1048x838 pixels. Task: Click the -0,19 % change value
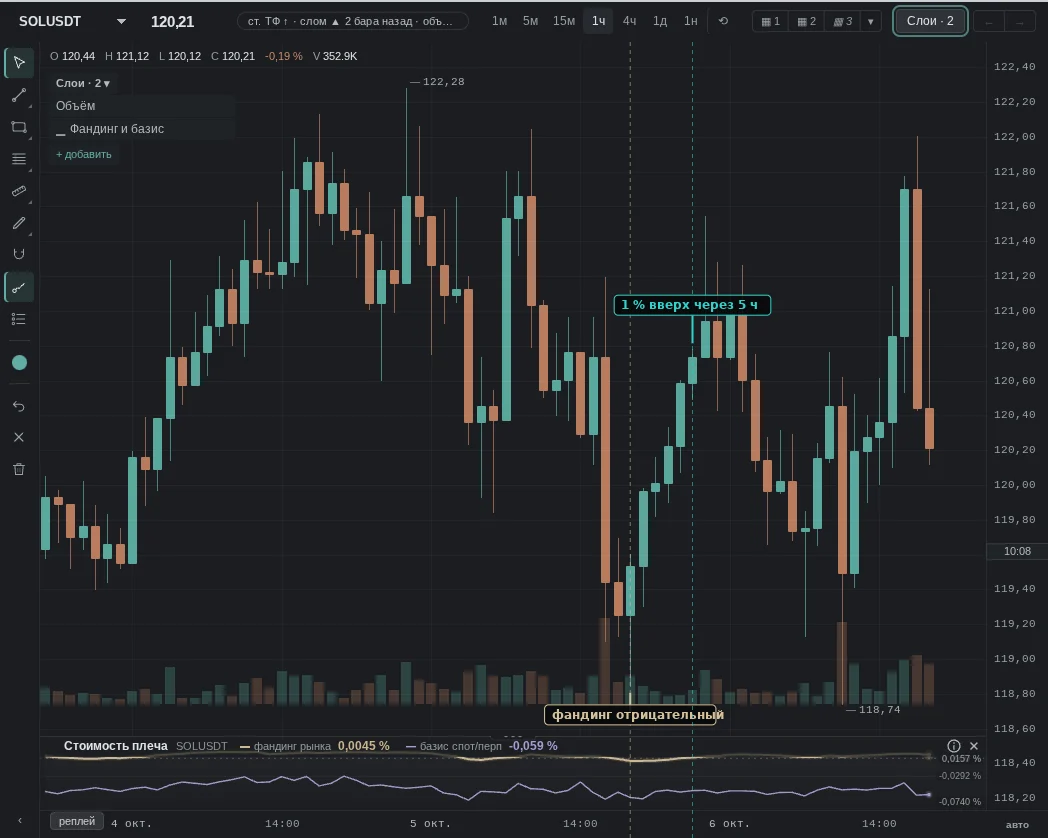pos(283,56)
